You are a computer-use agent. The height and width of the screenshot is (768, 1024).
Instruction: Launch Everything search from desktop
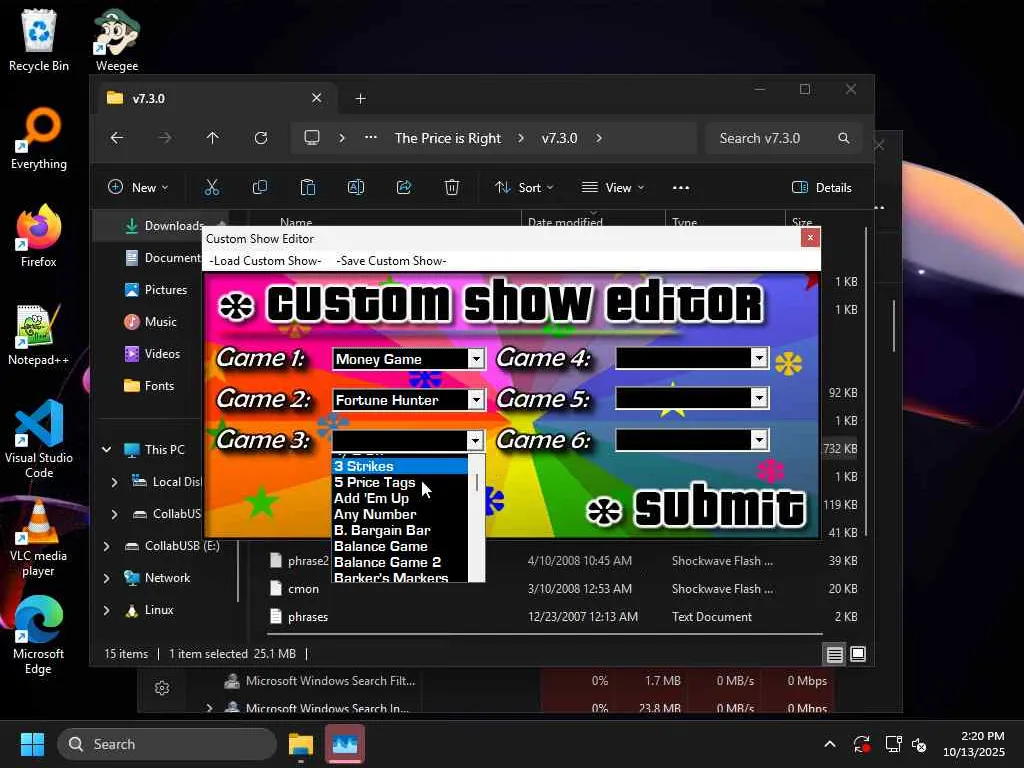[x=39, y=138]
